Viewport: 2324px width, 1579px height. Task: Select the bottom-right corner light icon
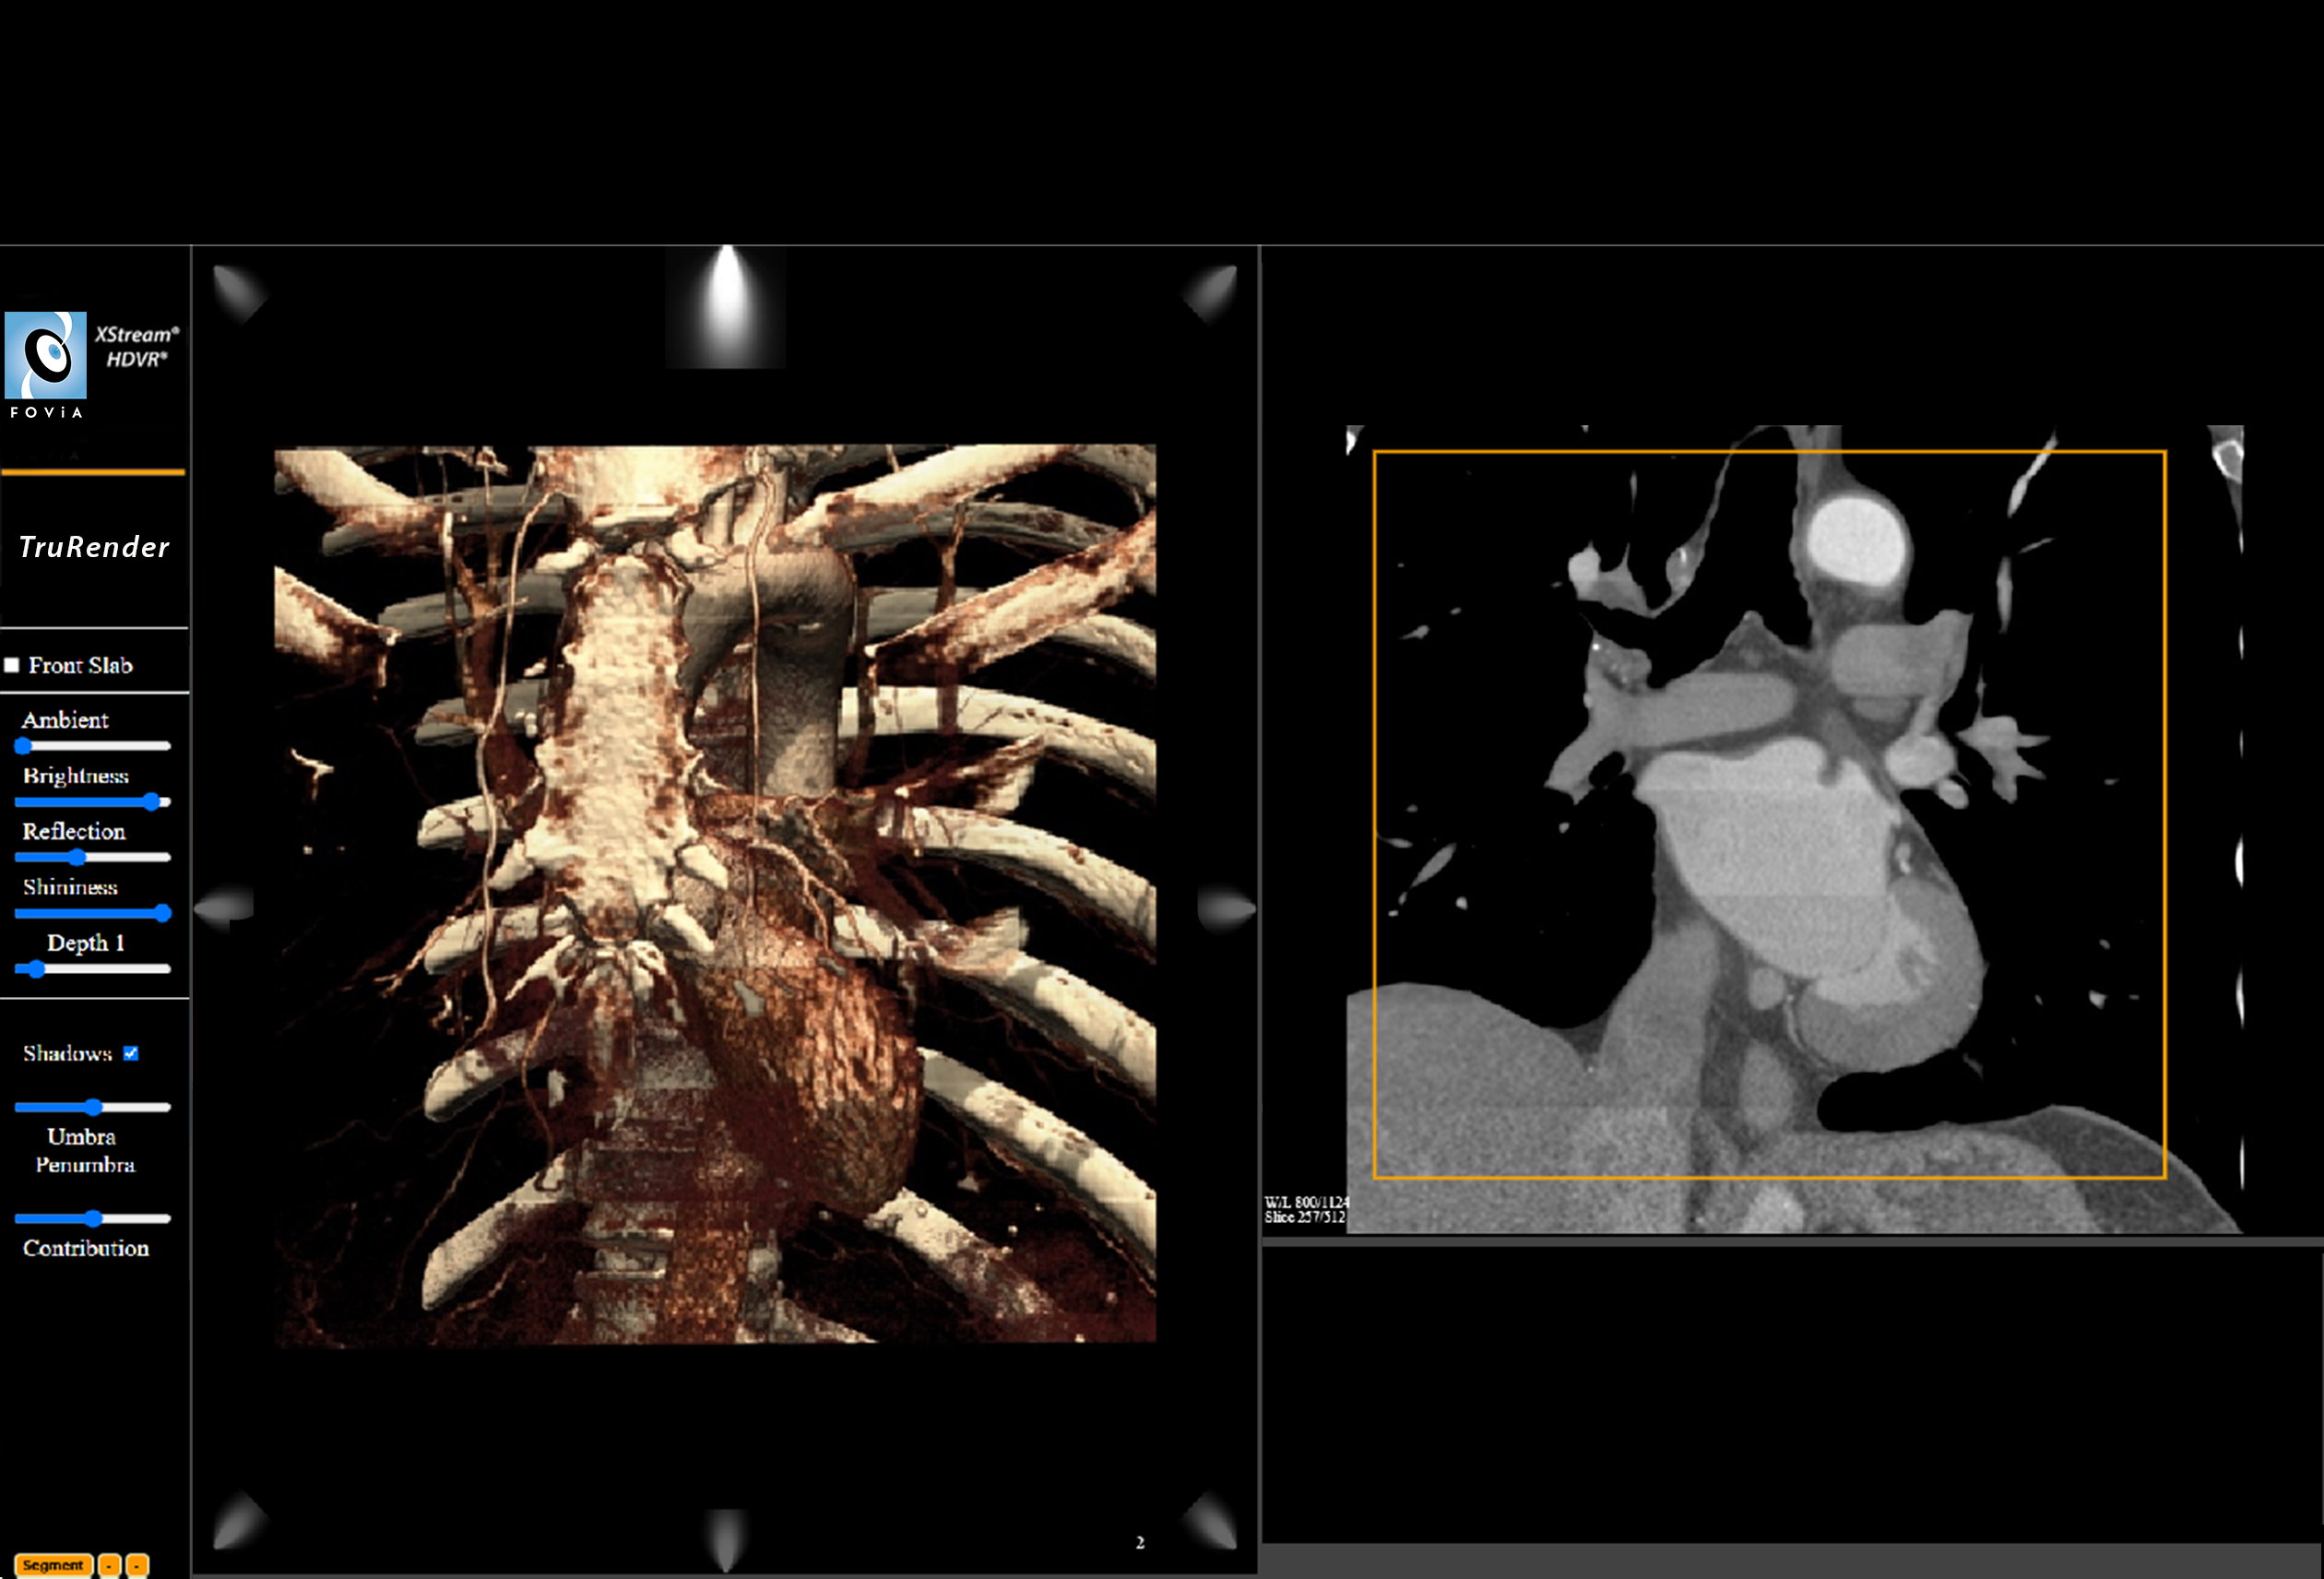click(1211, 1521)
